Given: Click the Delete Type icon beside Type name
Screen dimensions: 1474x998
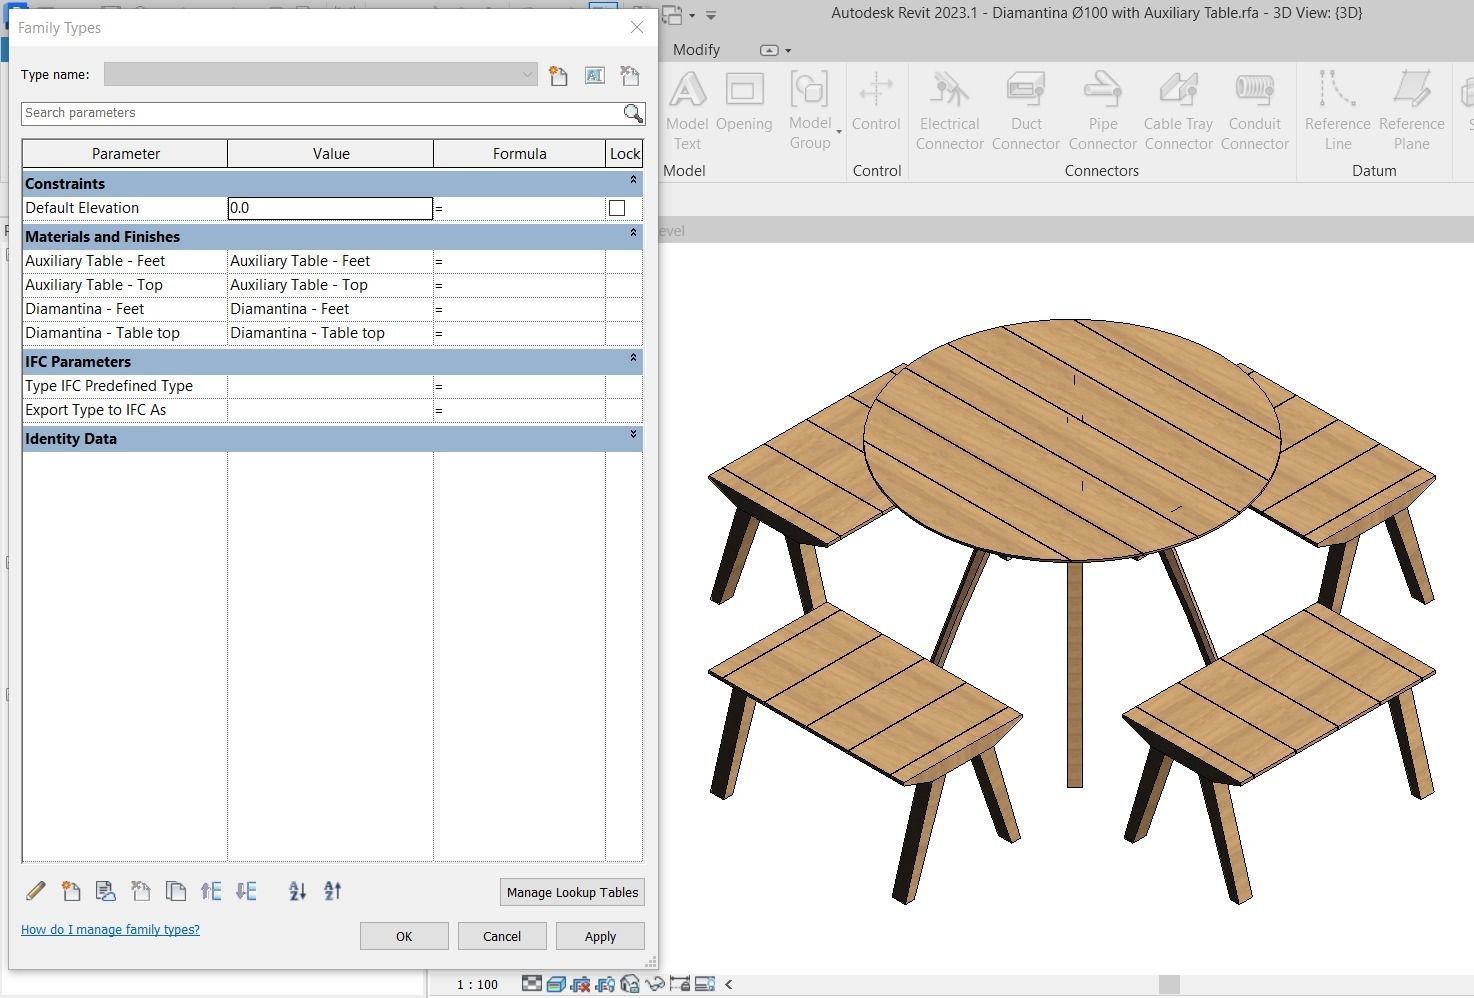Looking at the screenshot, I should point(629,75).
